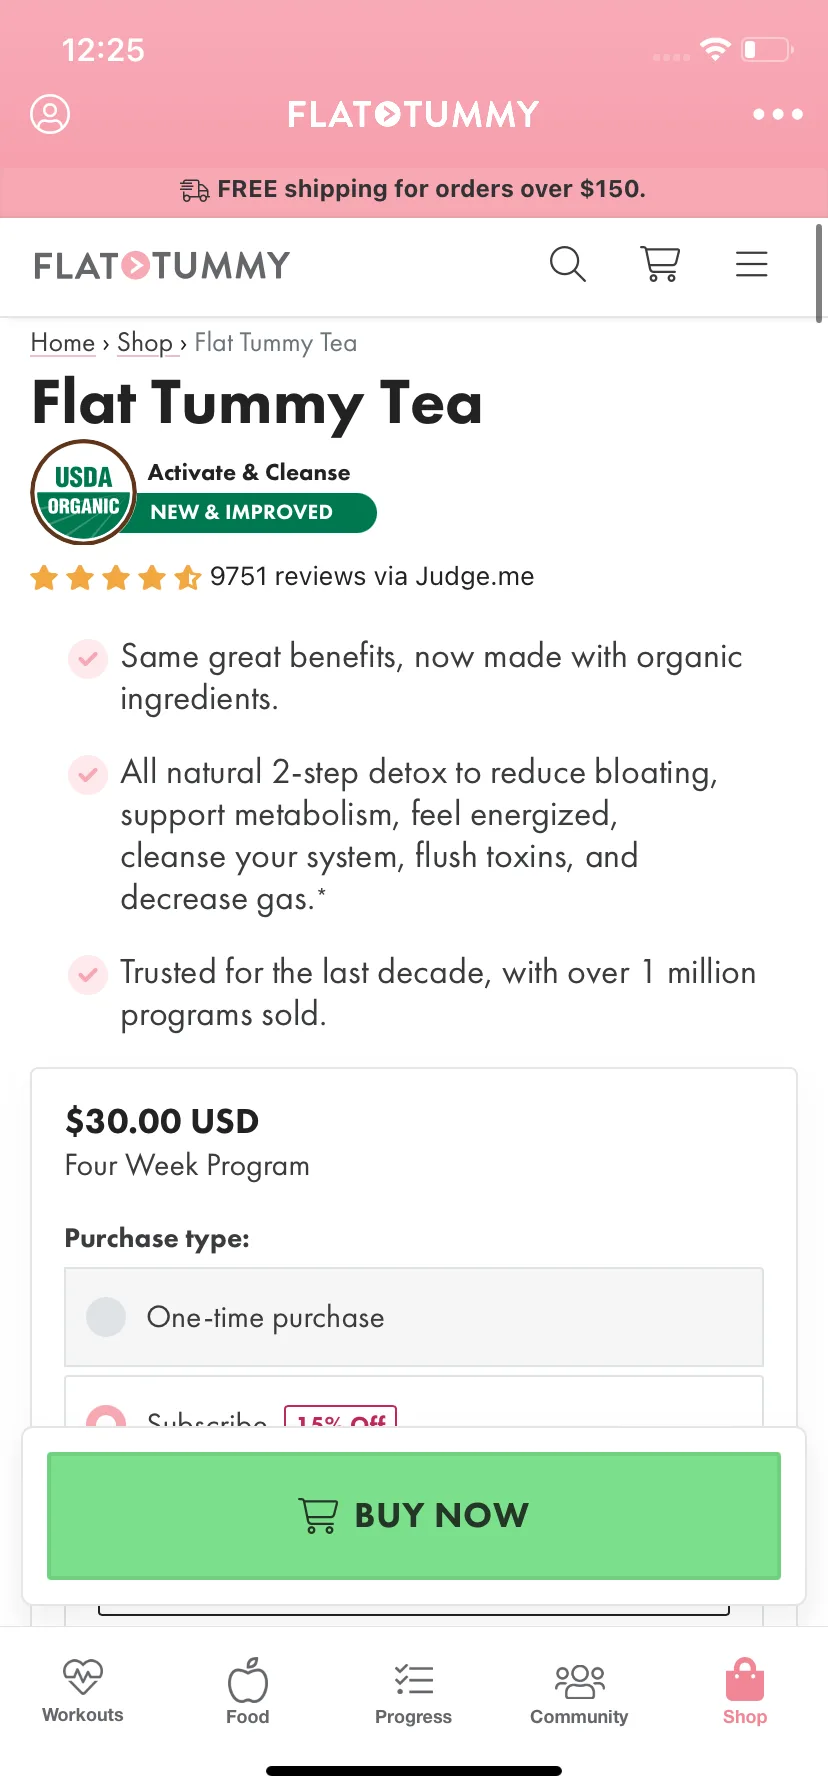Open the user profile icon
Image resolution: width=828 pixels, height=1792 pixels.
tap(50, 114)
